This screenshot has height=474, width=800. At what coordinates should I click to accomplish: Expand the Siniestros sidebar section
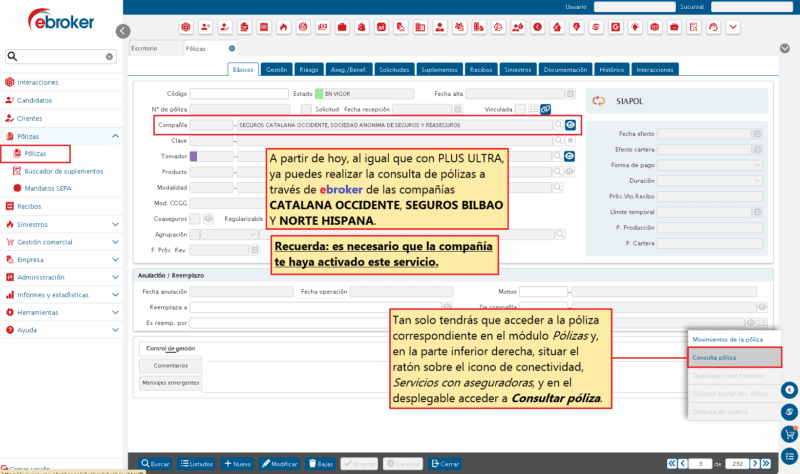point(115,224)
